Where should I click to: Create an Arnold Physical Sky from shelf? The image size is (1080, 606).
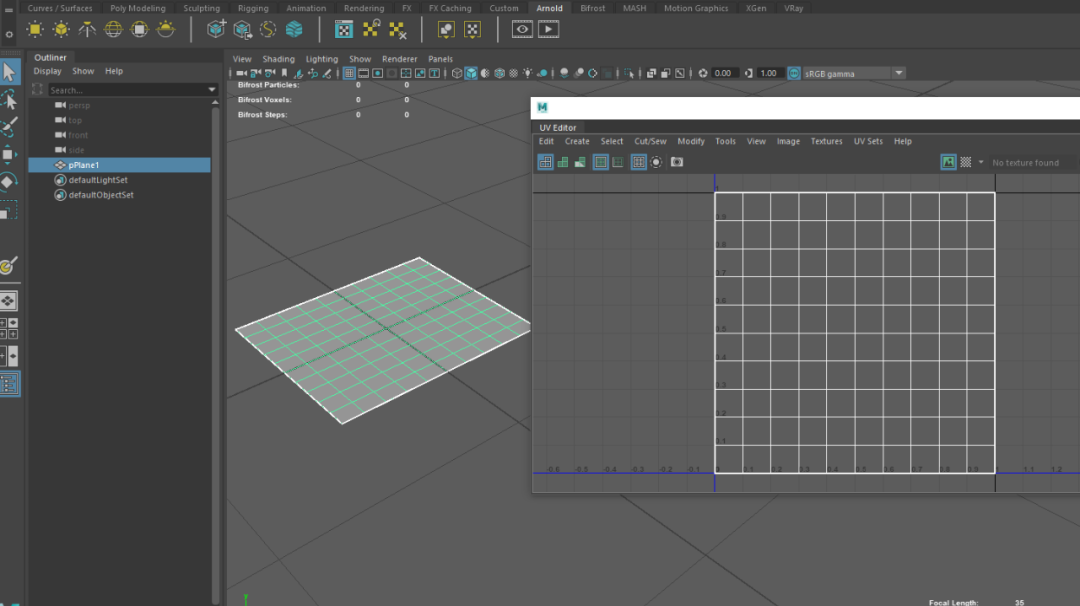point(166,29)
